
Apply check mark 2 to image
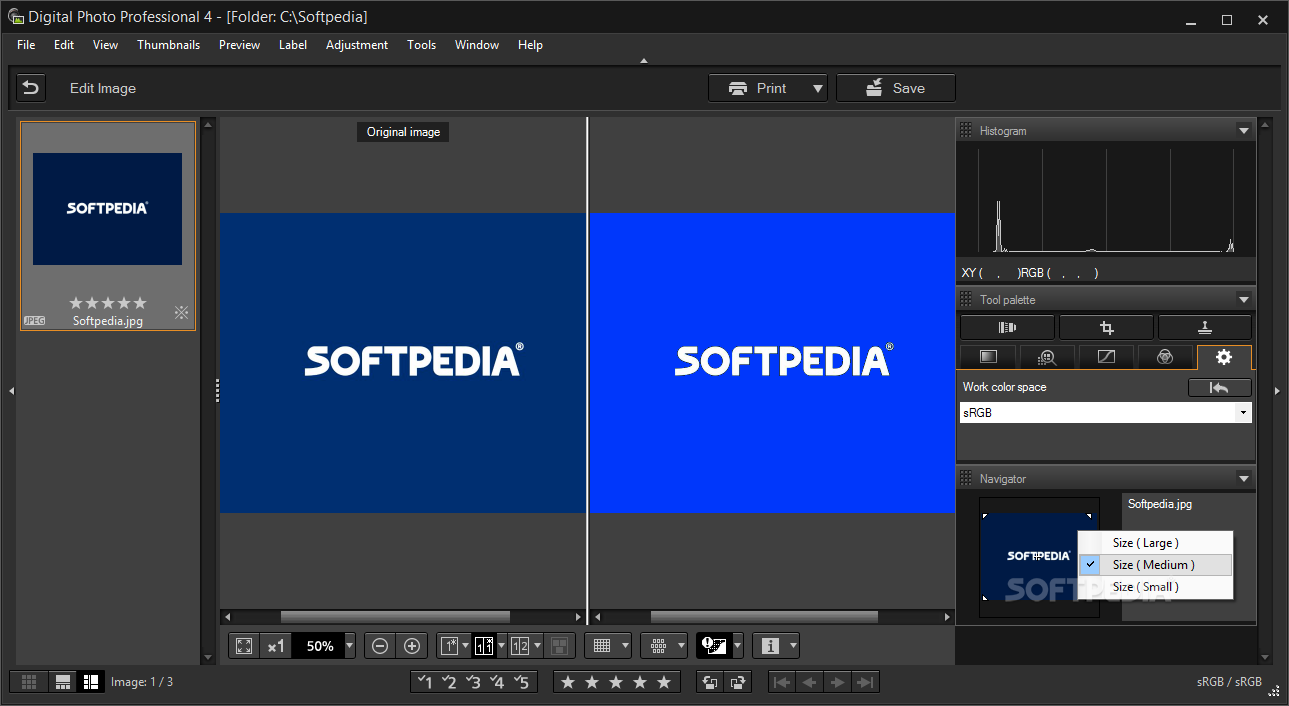click(450, 682)
